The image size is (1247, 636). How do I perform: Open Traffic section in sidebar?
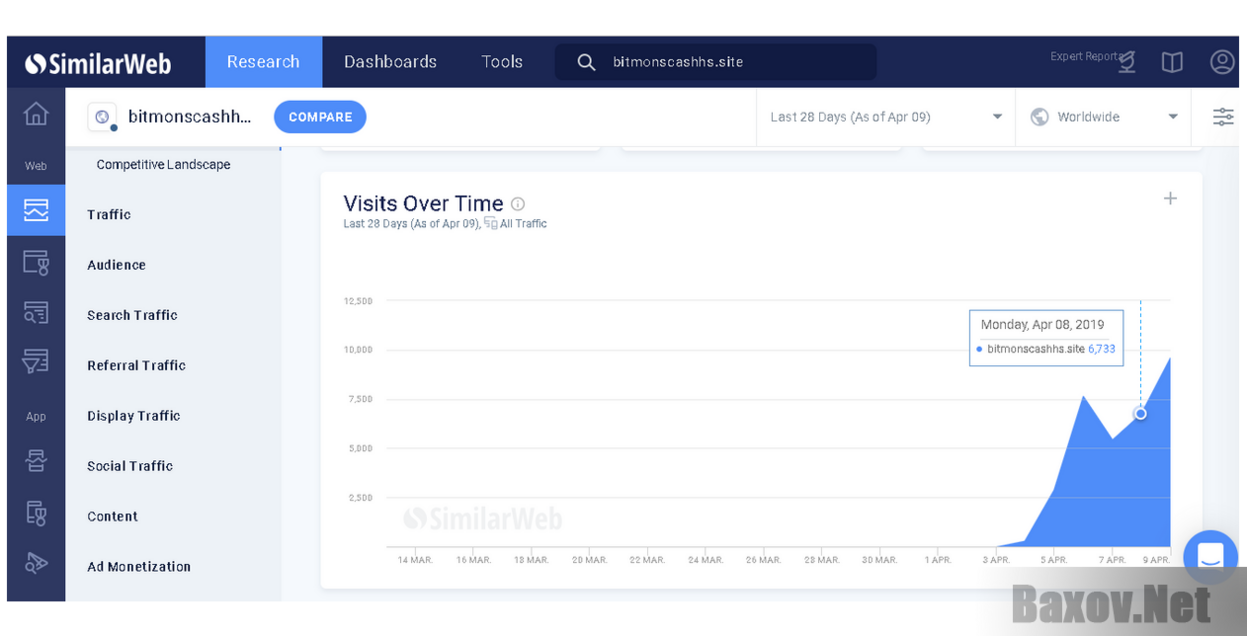(x=109, y=215)
